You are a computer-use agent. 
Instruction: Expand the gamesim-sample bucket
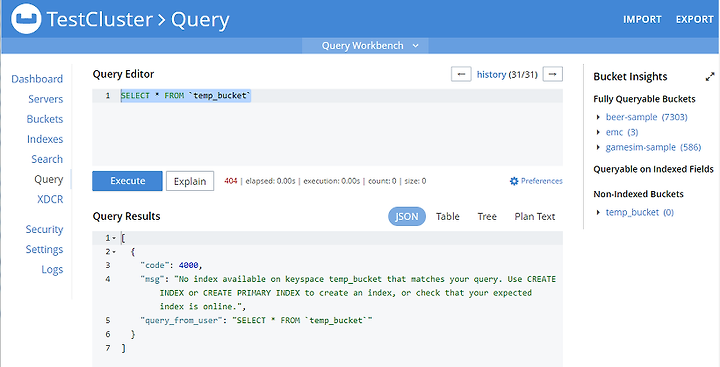(598, 147)
